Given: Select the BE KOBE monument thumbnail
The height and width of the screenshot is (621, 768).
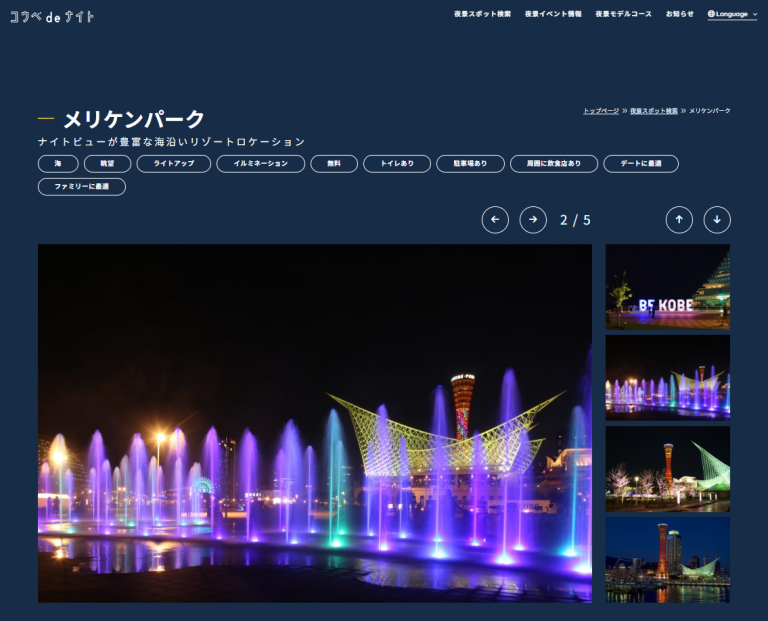Looking at the screenshot, I should pyautogui.click(x=667, y=287).
